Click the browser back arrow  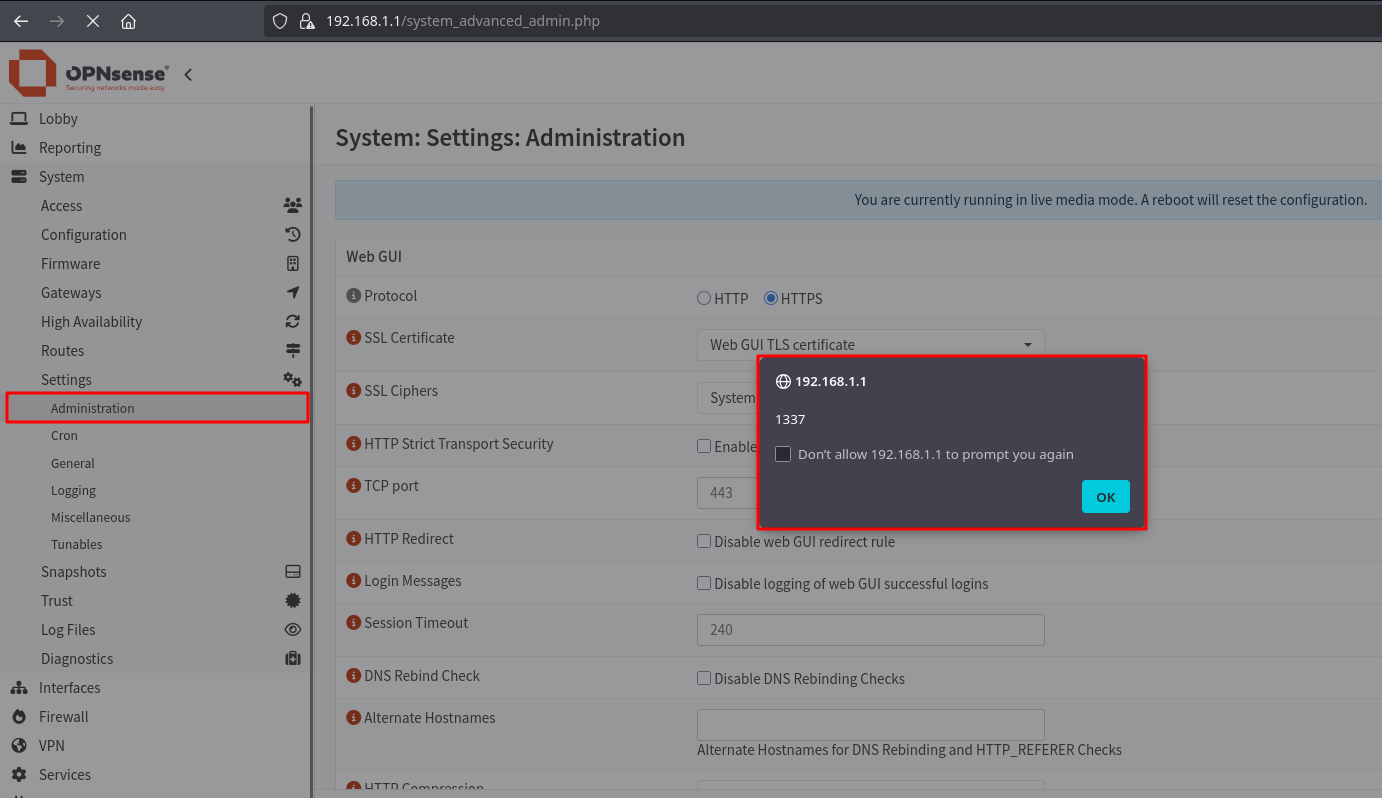point(21,20)
